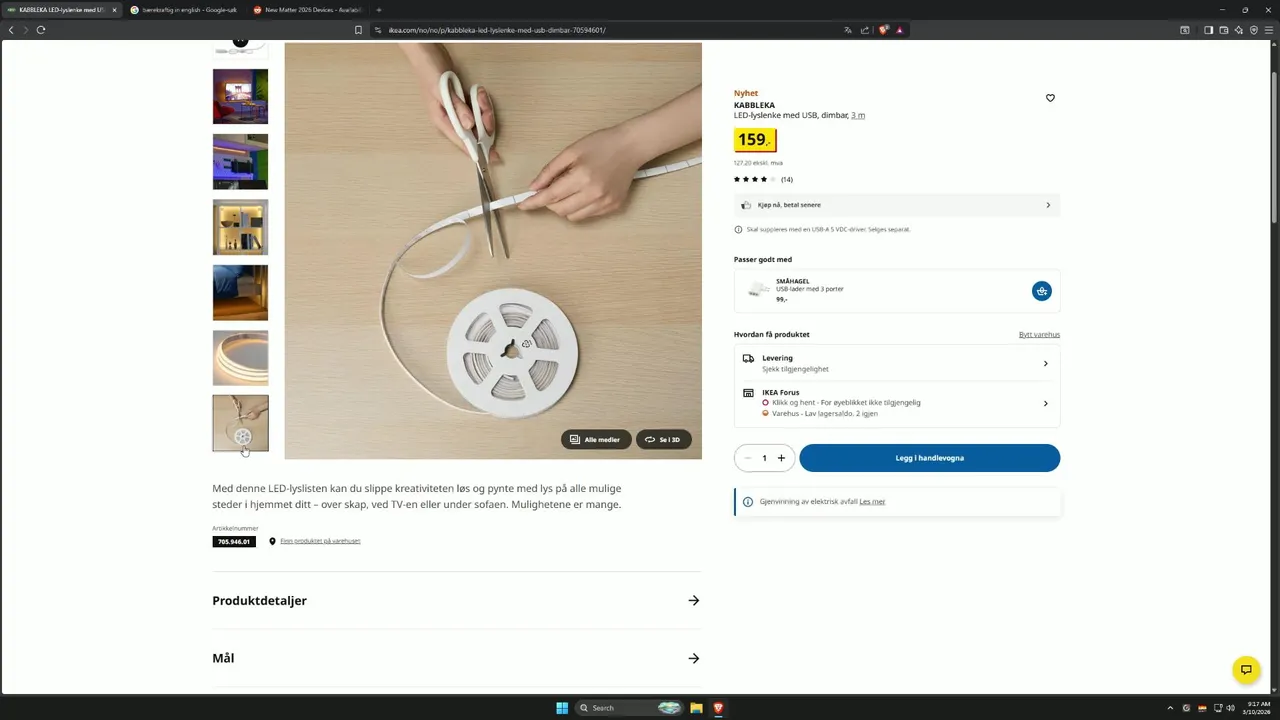Click the Se i 3D button
1280x720 pixels.
pyautogui.click(x=663, y=439)
